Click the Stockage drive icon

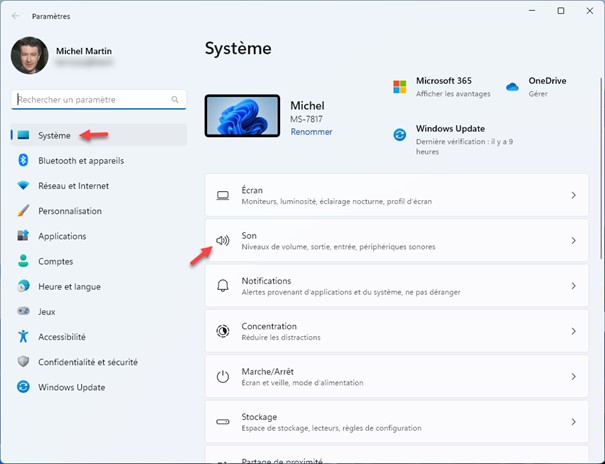[223, 421]
